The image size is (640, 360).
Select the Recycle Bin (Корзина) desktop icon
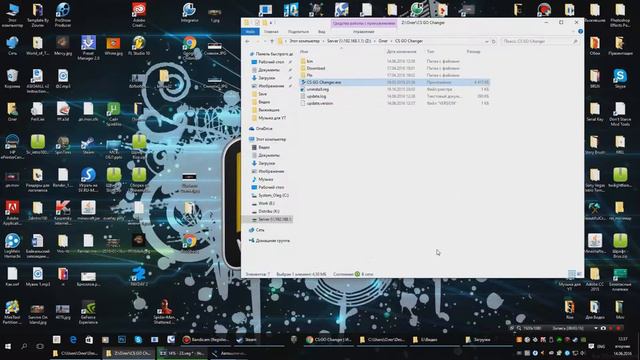[12, 79]
